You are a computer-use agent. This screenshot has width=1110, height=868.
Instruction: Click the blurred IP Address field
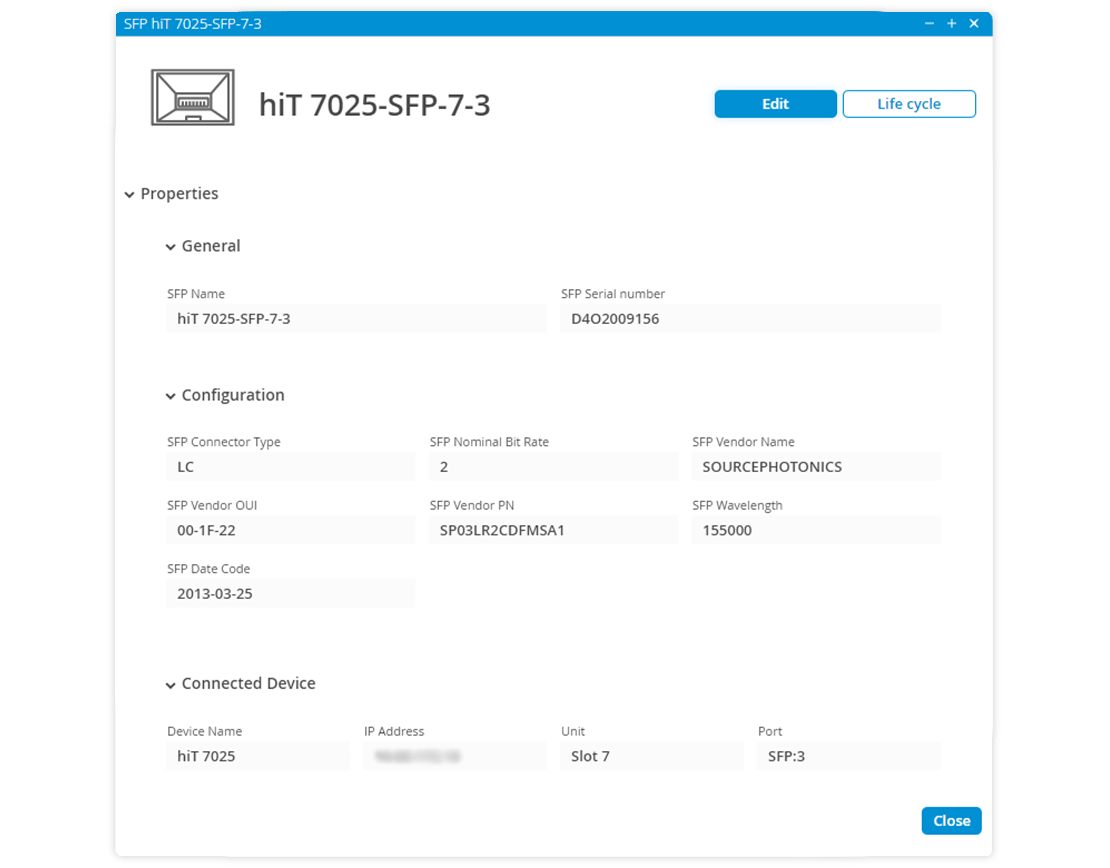[x=454, y=756]
